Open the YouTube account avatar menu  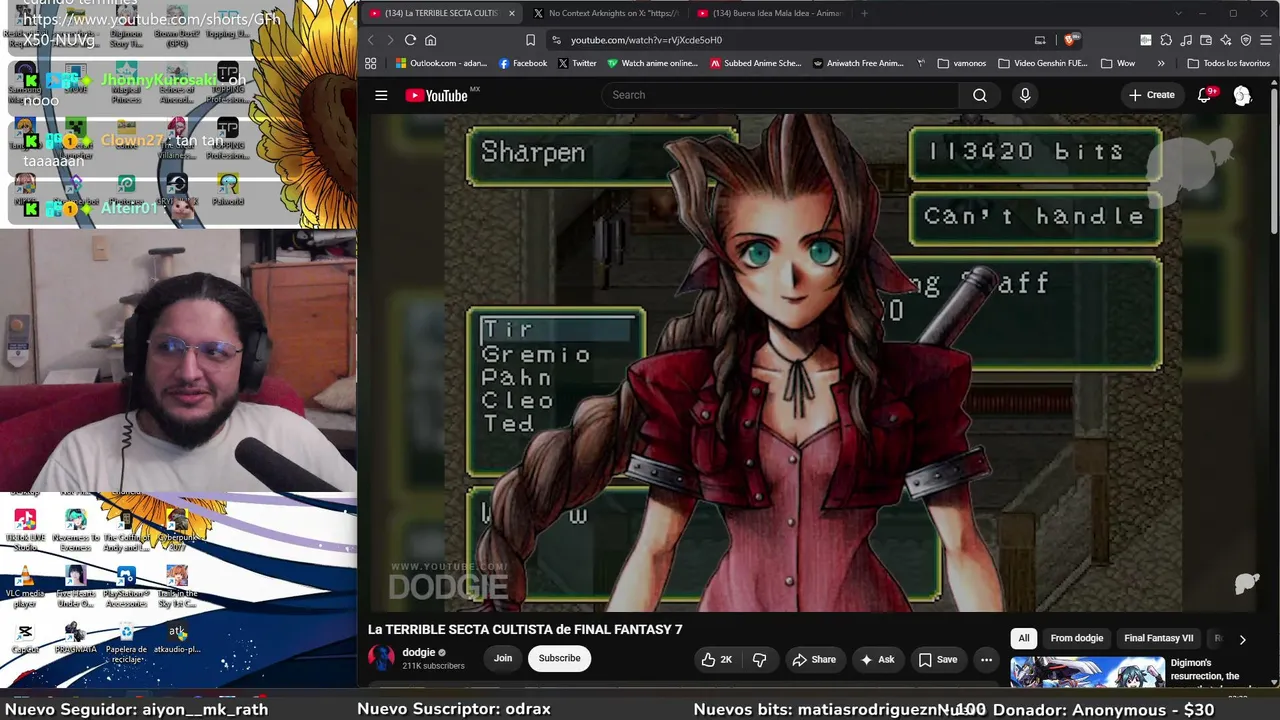tap(1242, 95)
